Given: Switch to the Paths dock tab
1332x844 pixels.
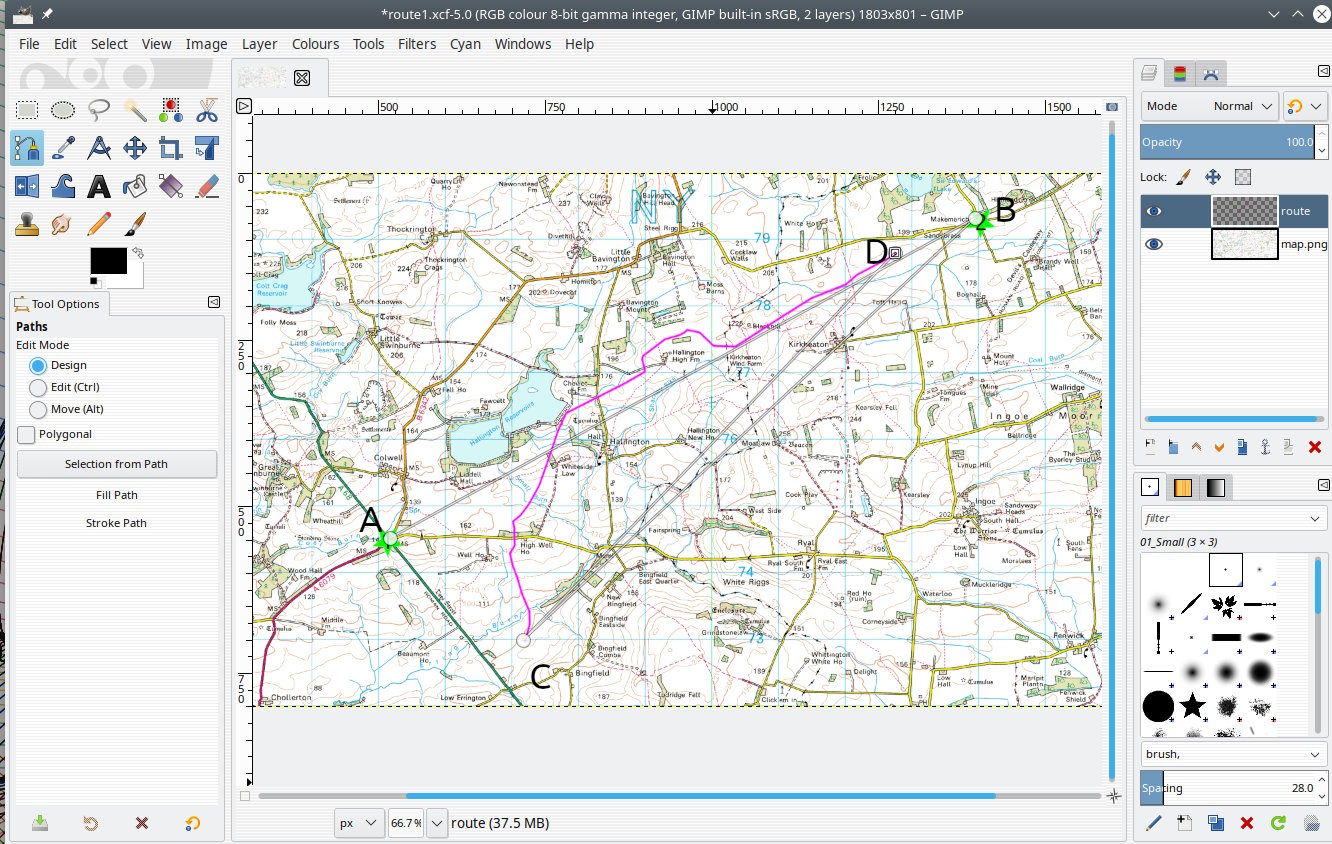Looking at the screenshot, I should (x=1211, y=73).
